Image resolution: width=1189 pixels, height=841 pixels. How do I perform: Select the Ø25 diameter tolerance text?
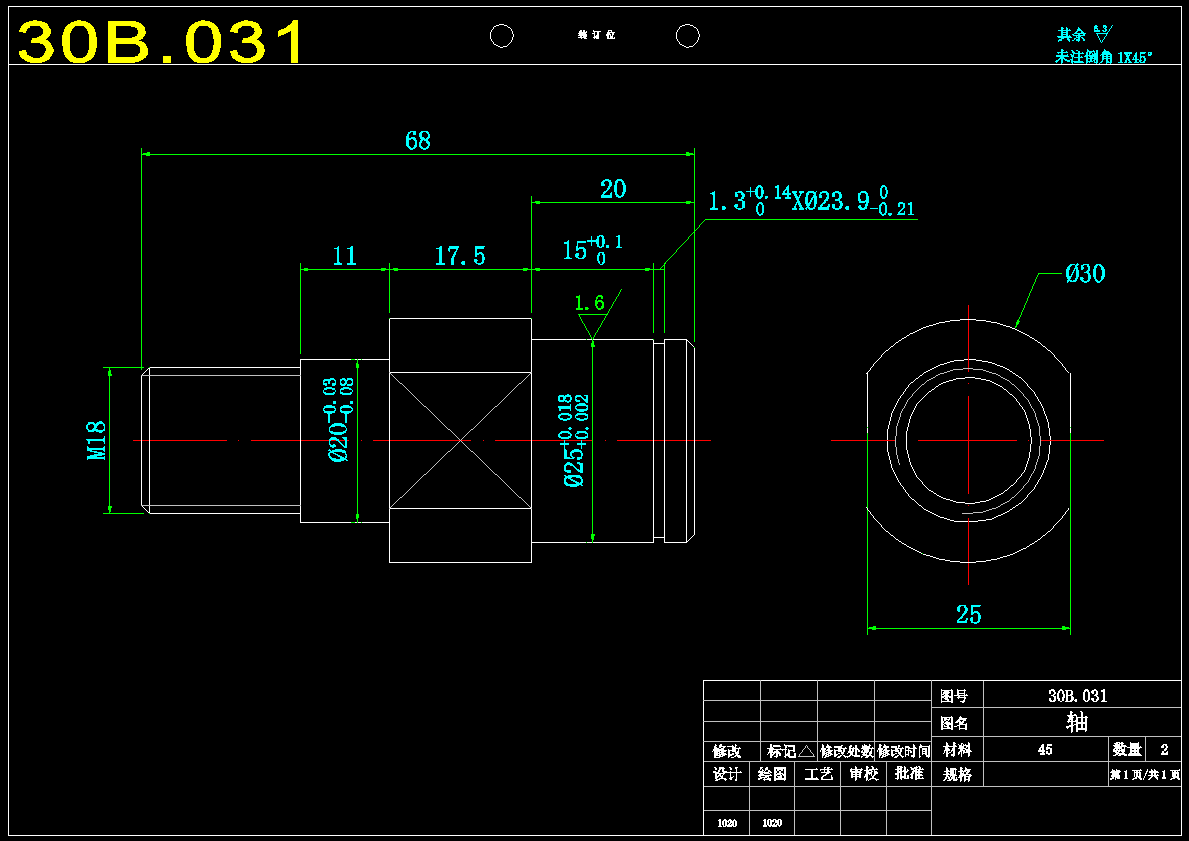[x=576, y=440]
